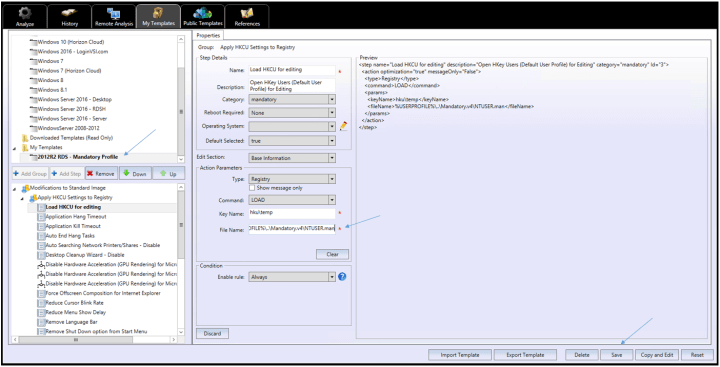The width and height of the screenshot is (720, 367).
Task: Collapse Apply HKCU Settings to Registry group
Action: (x=22, y=198)
